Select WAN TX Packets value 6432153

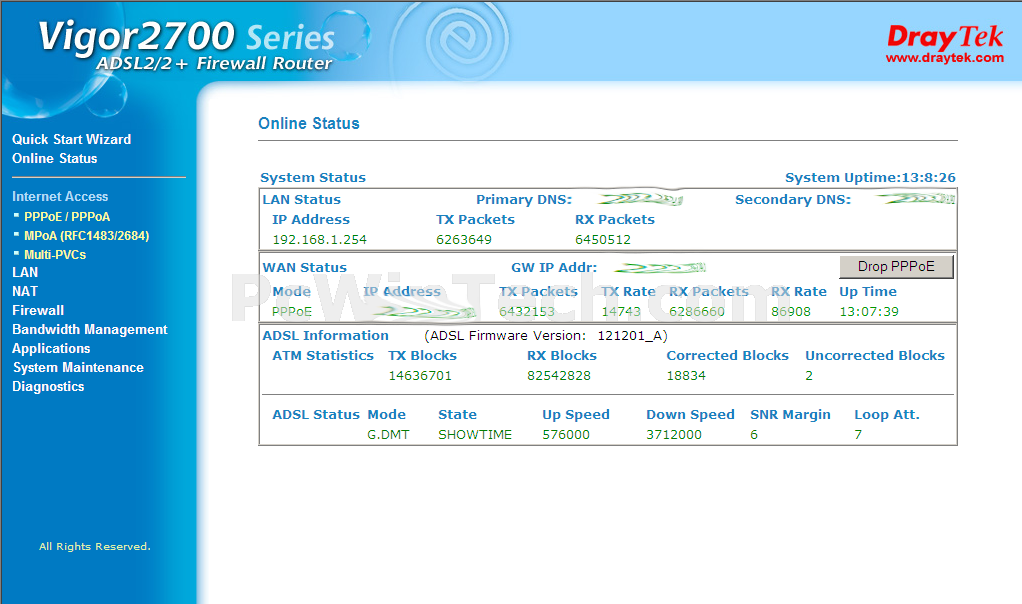pos(527,311)
